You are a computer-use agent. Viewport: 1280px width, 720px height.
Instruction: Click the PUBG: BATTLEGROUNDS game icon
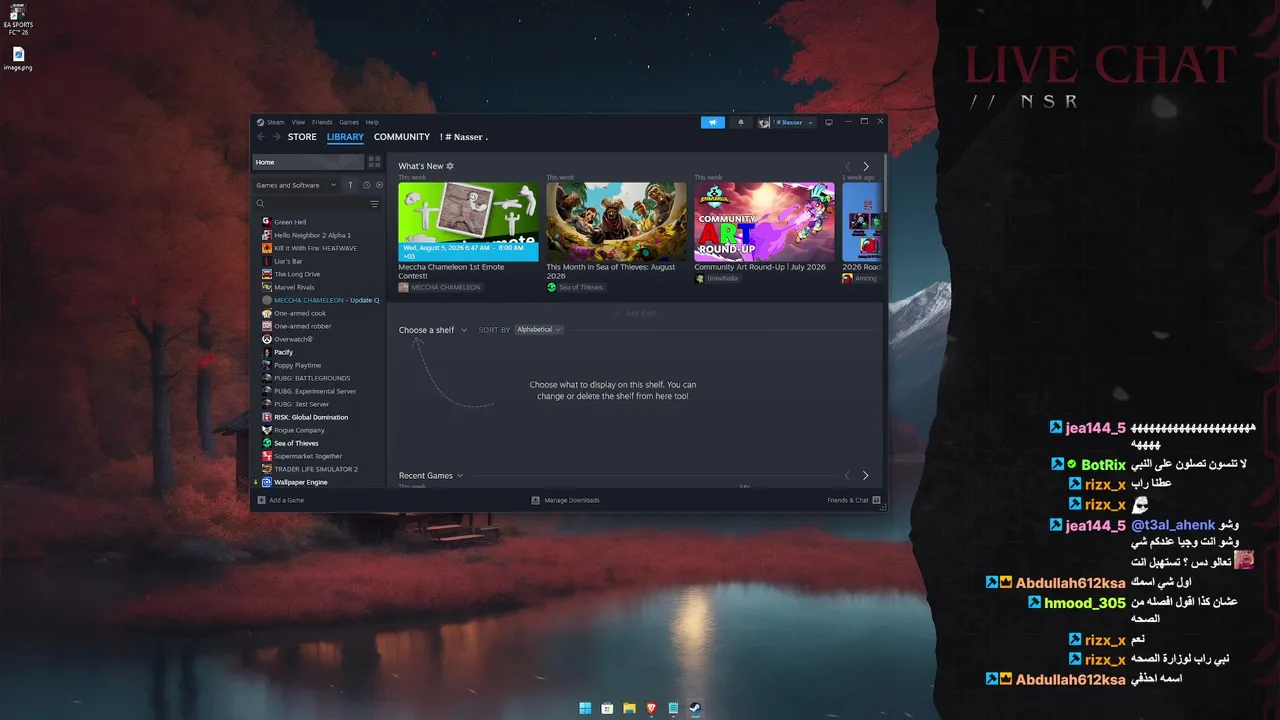[x=267, y=378]
